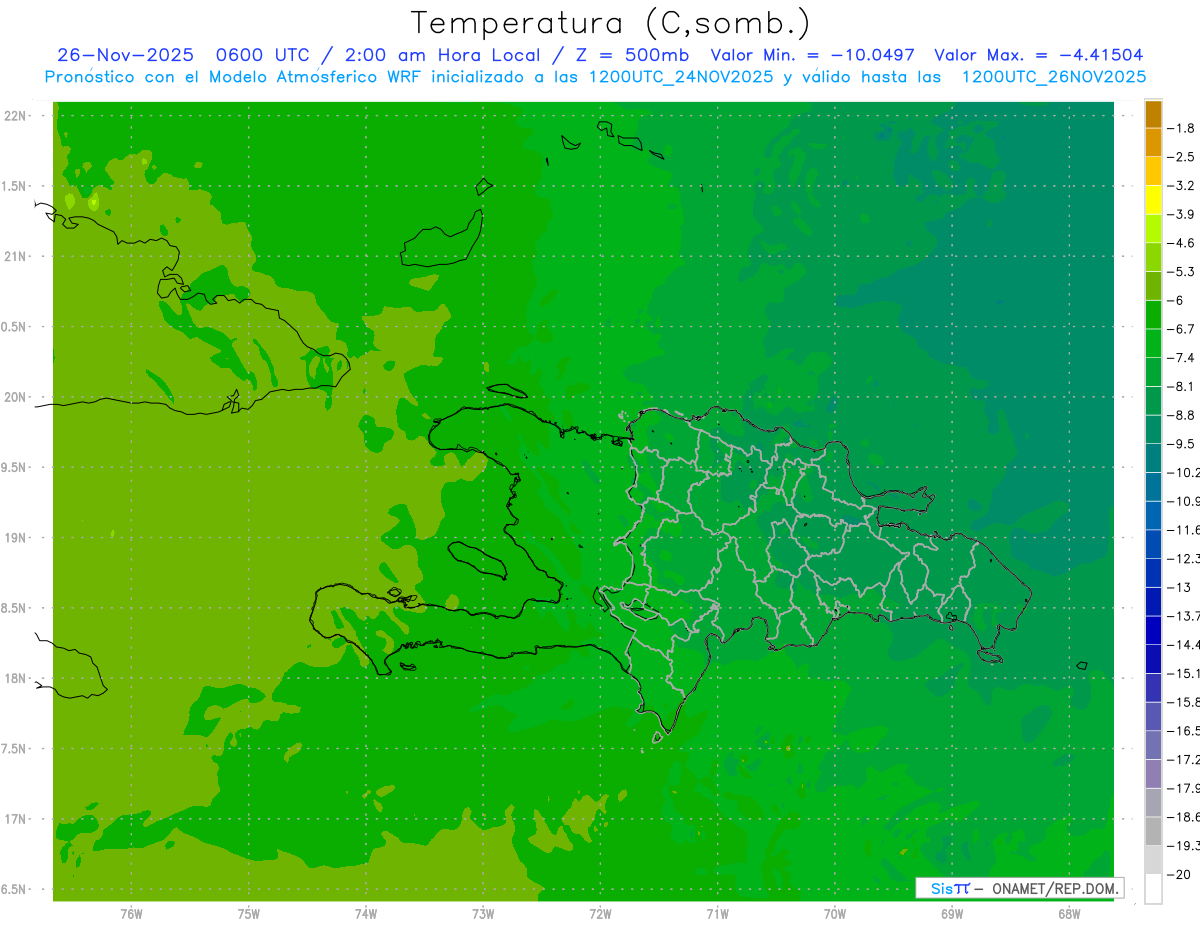Image resolution: width=1200 pixels, height=927 pixels.
Task: Click the '-6.7' legend value
Action: (x=1181, y=329)
